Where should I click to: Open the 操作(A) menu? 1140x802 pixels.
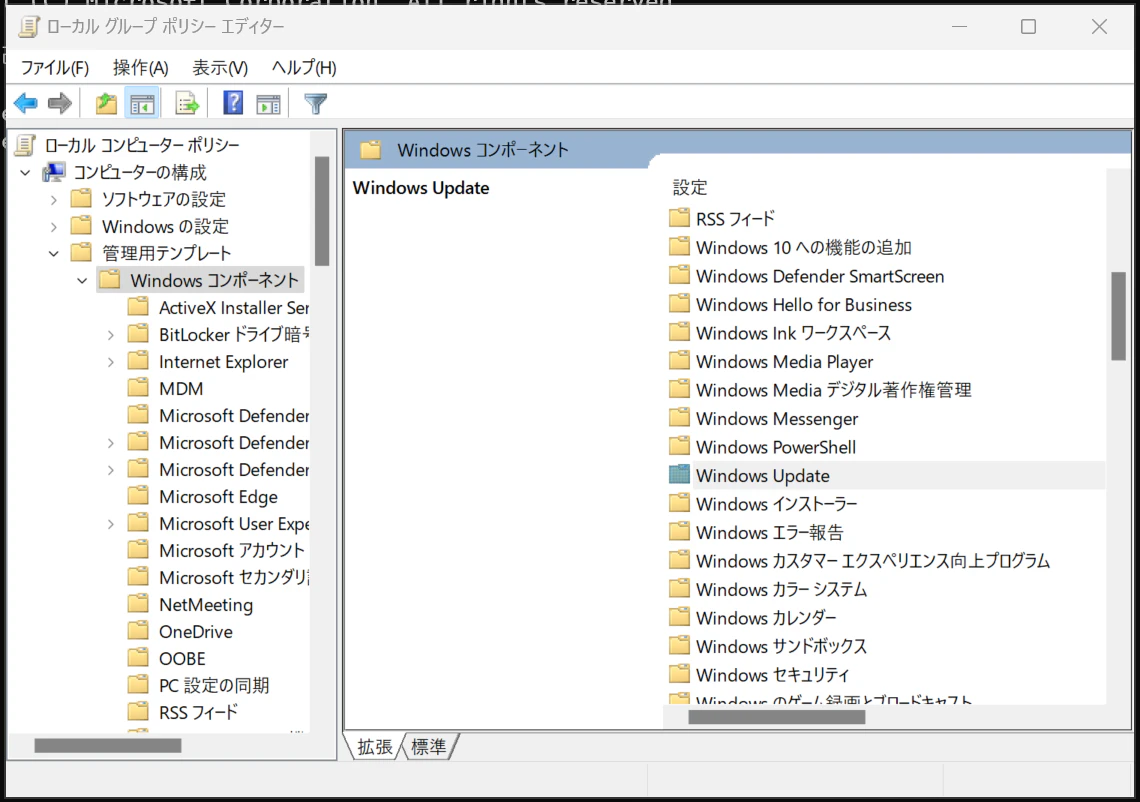140,68
